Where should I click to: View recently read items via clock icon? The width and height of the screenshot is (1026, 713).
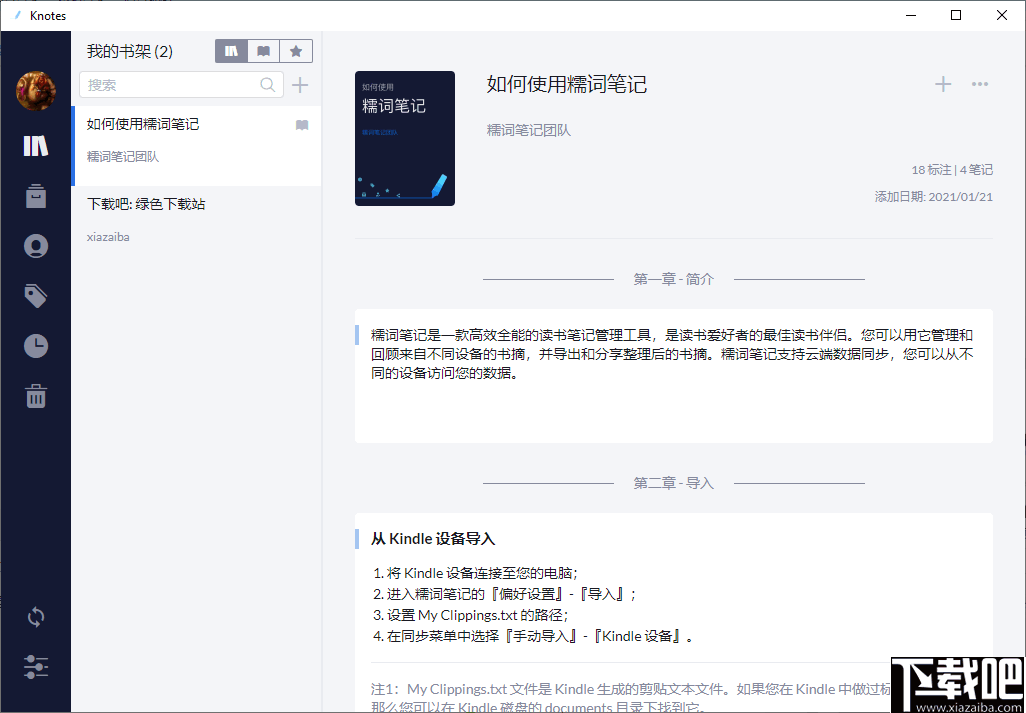[36, 346]
